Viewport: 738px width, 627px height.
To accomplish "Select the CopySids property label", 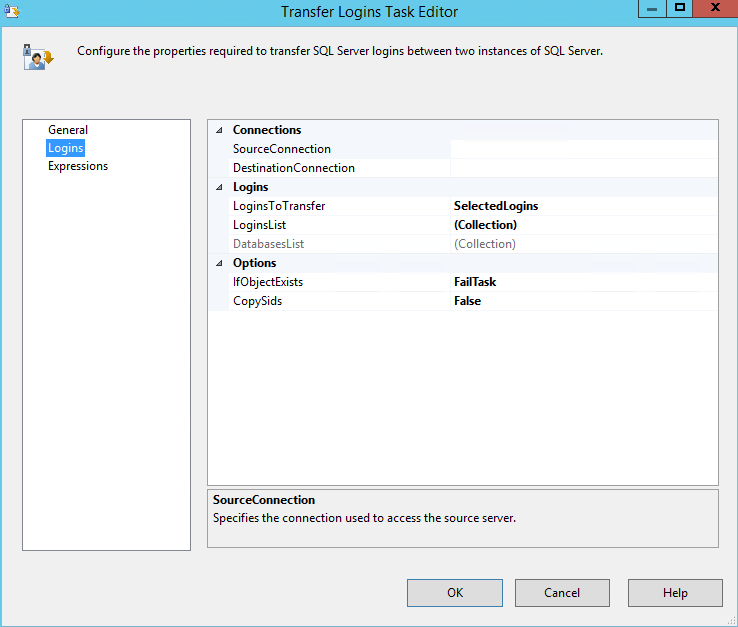I will (x=257, y=301).
